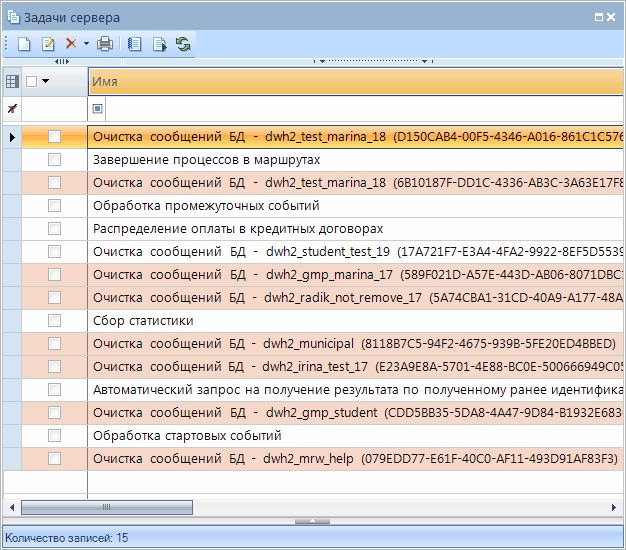Viewport: 626px width, 550px height.
Task: Click the pin icon in filter row
Action: 11,108
